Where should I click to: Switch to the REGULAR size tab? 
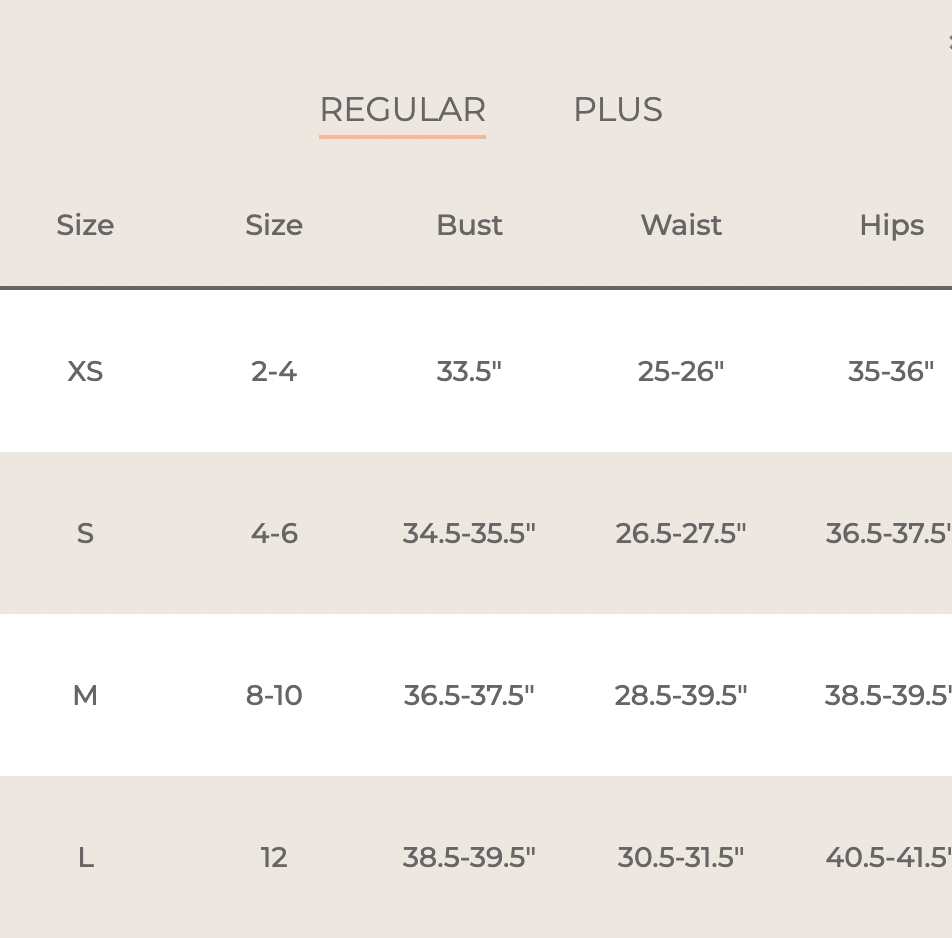click(402, 110)
